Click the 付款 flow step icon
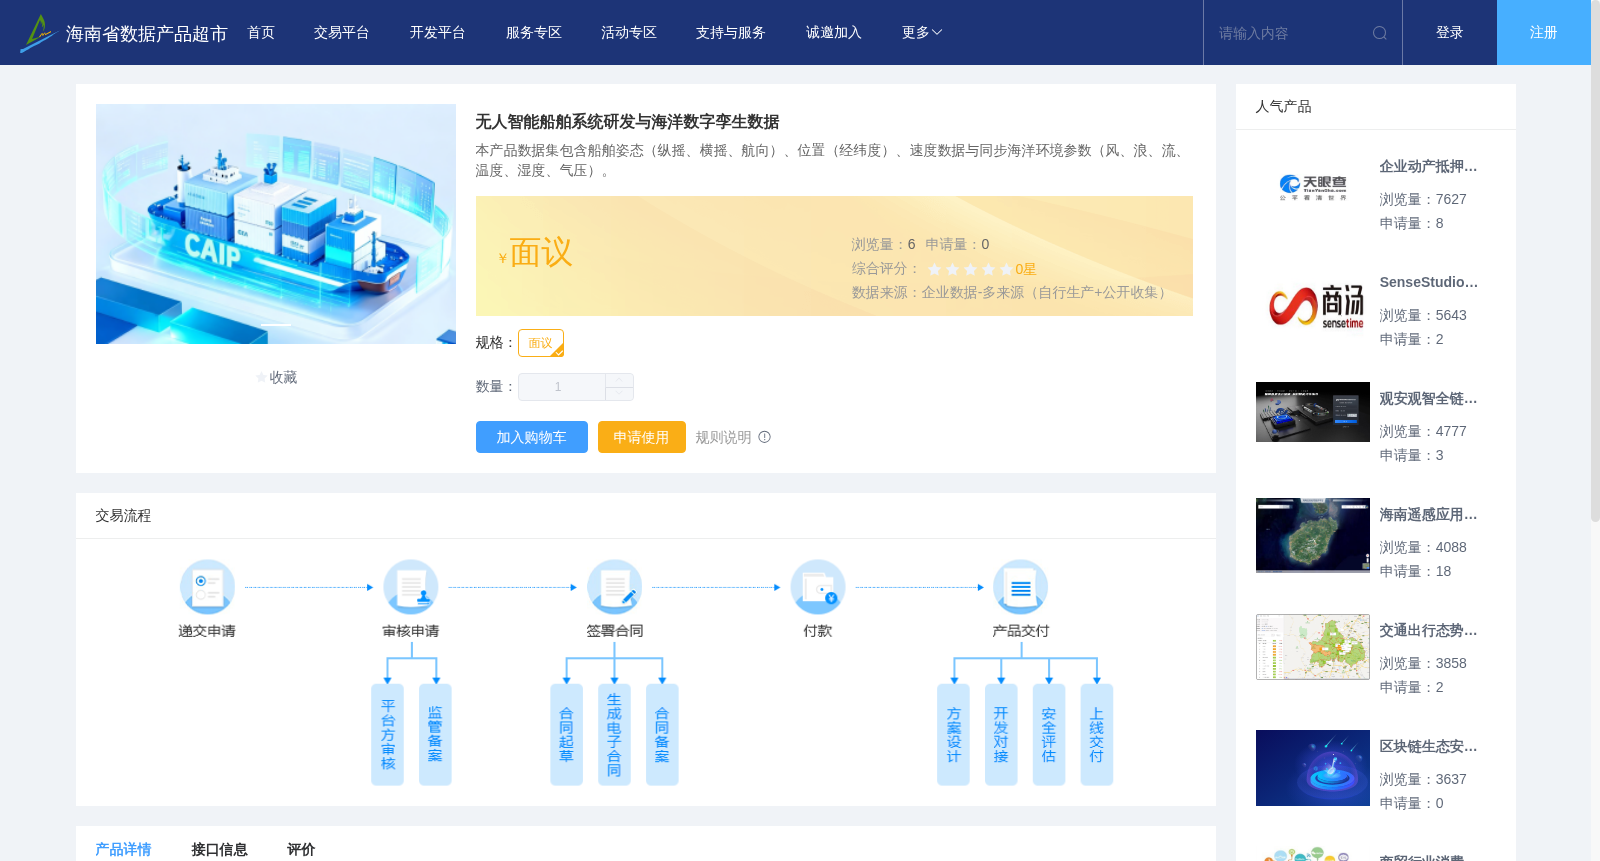This screenshot has height=861, width=1600. (818, 586)
